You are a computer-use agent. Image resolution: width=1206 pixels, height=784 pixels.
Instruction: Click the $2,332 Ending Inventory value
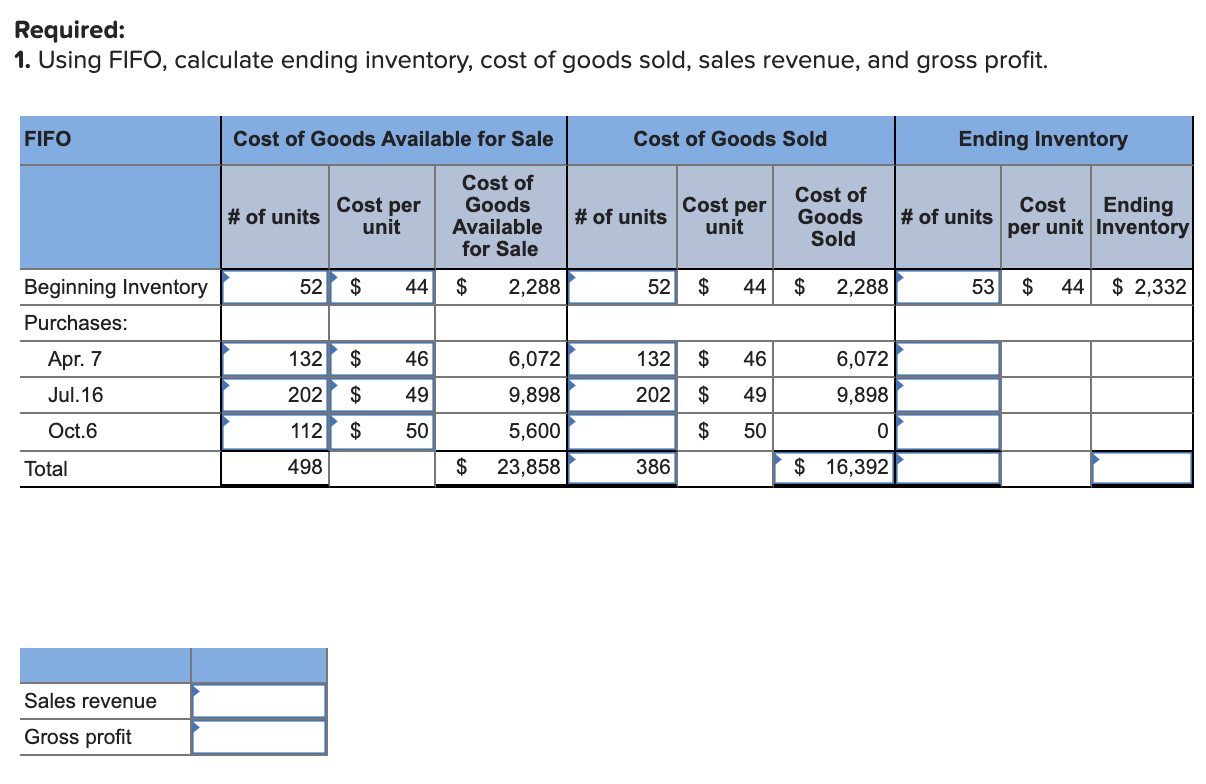click(x=1149, y=287)
